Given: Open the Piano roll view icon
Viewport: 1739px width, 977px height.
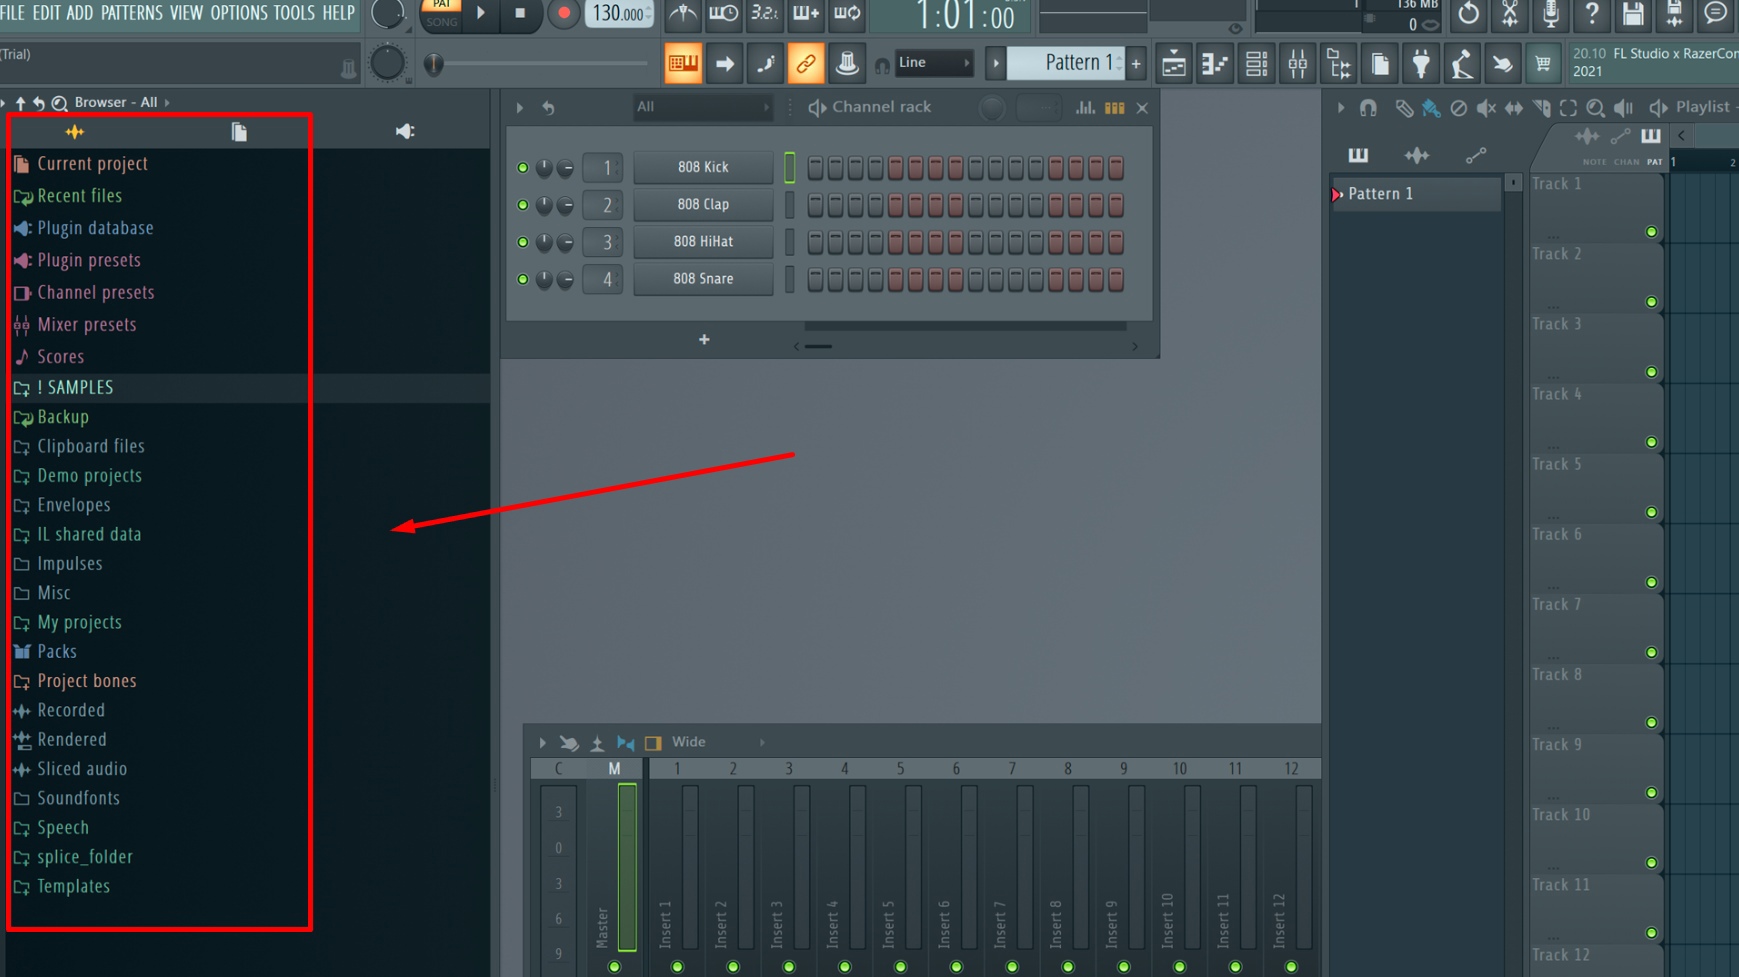Looking at the screenshot, I should [x=1215, y=64].
